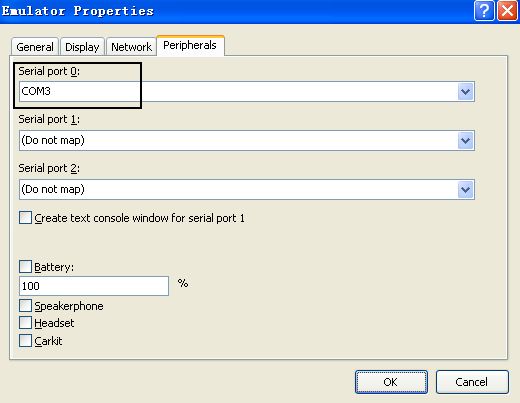Click the Peripherals tab
Viewport: 520px width, 403px height.
[x=190, y=45]
